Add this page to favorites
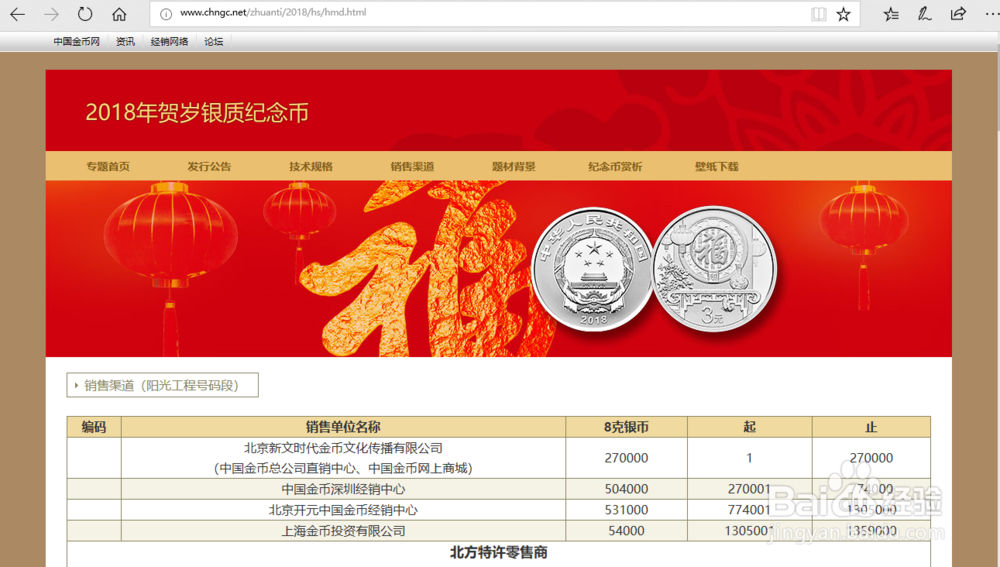The width and height of the screenshot is (1000, 567). coord(843,14)
